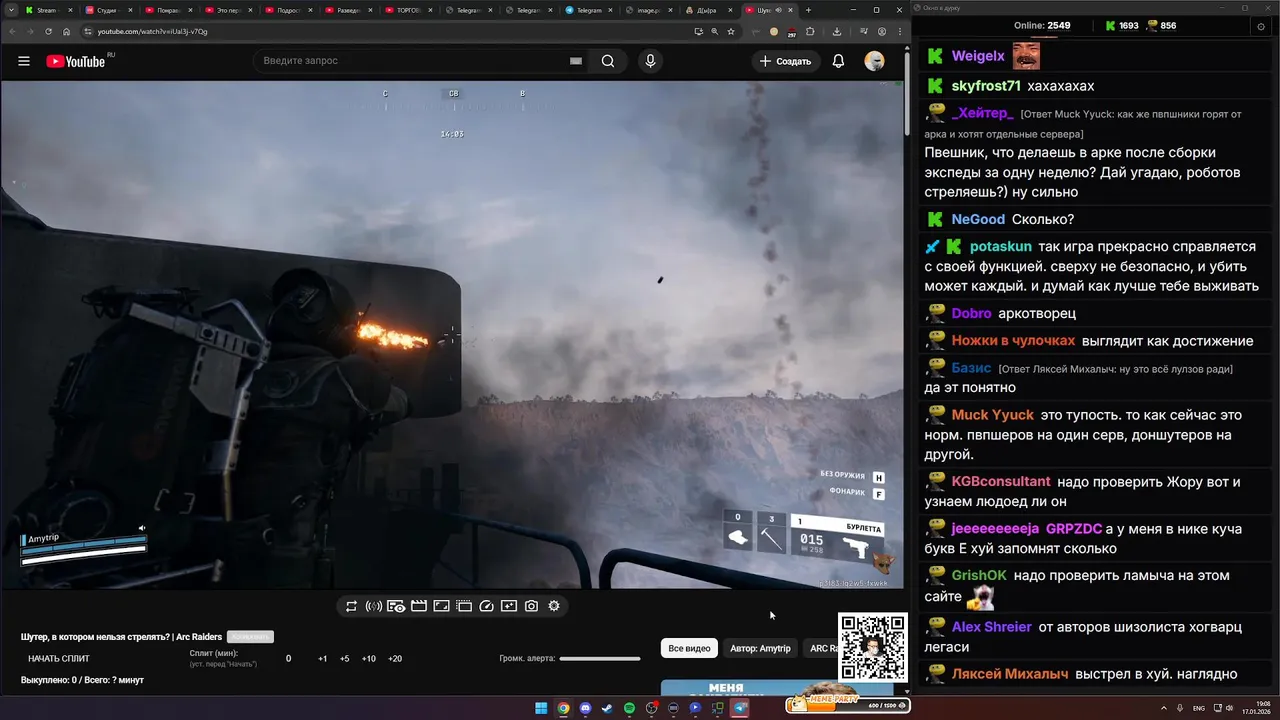Open the Chrome extensions puzzle icon
Image resolution: width=1280 pixels, height=720 pixels.
tap(811, 31)
